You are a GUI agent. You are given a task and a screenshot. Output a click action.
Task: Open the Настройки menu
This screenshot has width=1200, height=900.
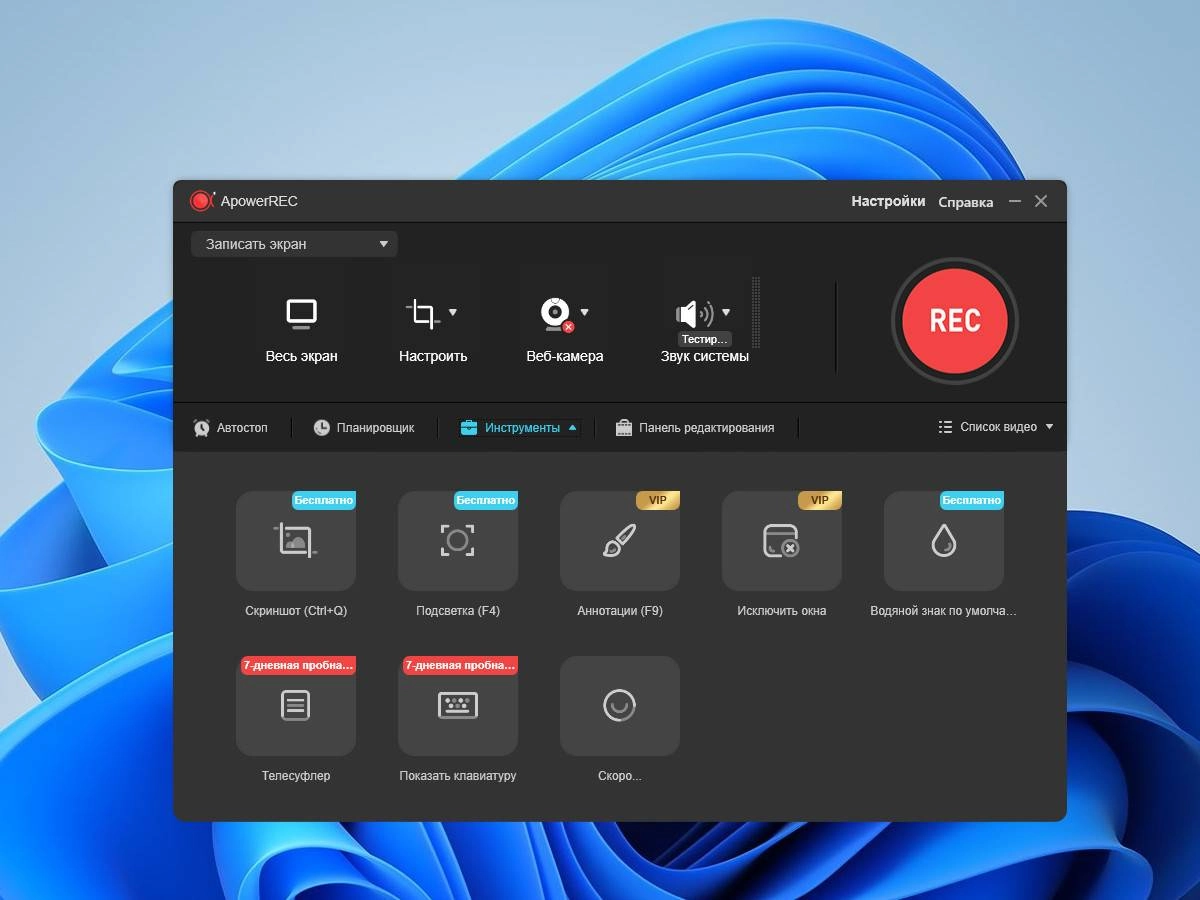(x=888, y=201)
